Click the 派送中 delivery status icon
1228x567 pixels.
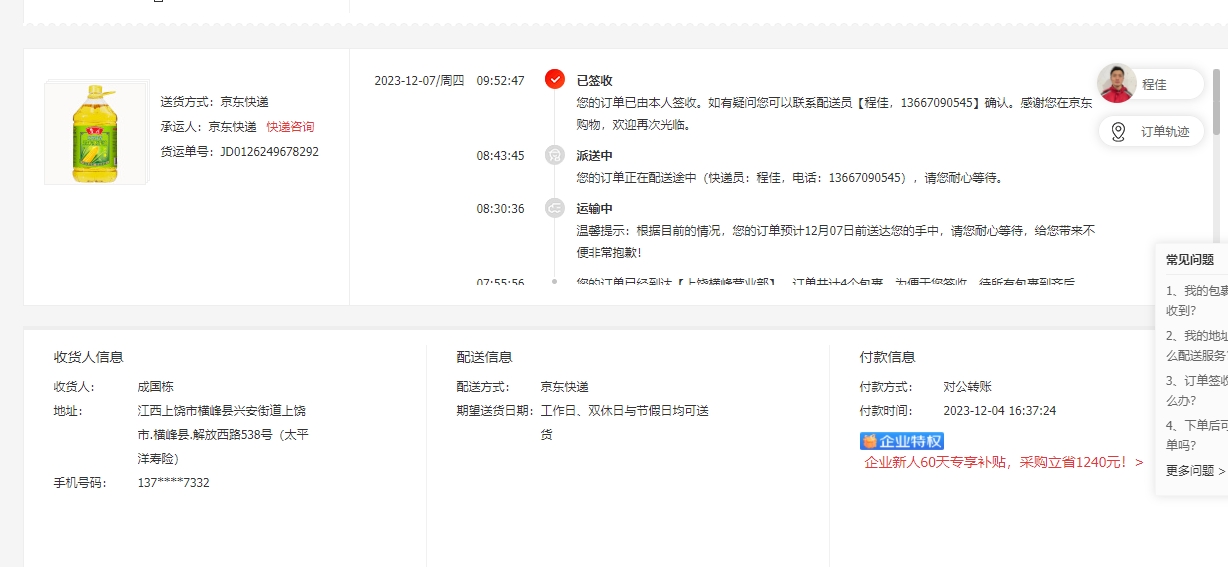(x=555, y=155)
